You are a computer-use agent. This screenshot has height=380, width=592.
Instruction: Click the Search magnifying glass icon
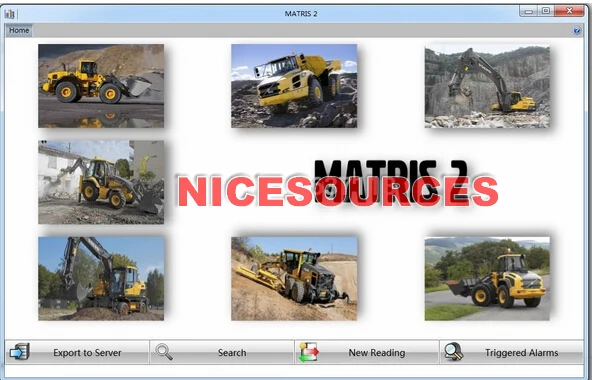164,352
